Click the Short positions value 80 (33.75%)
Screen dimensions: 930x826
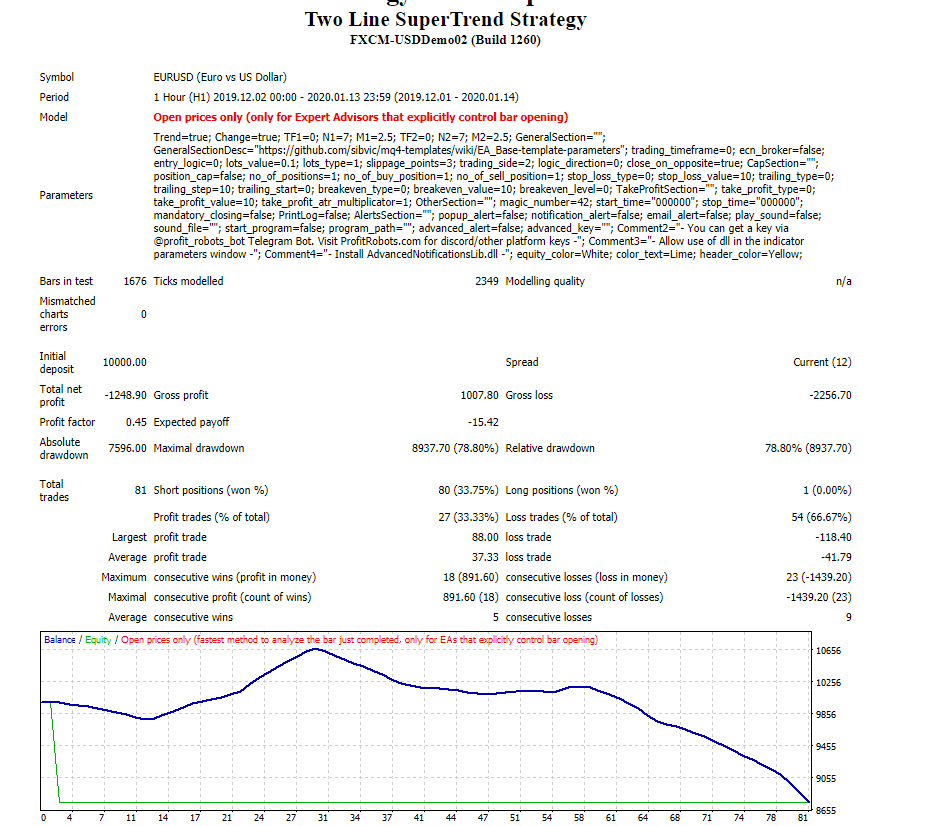(469, 490)
